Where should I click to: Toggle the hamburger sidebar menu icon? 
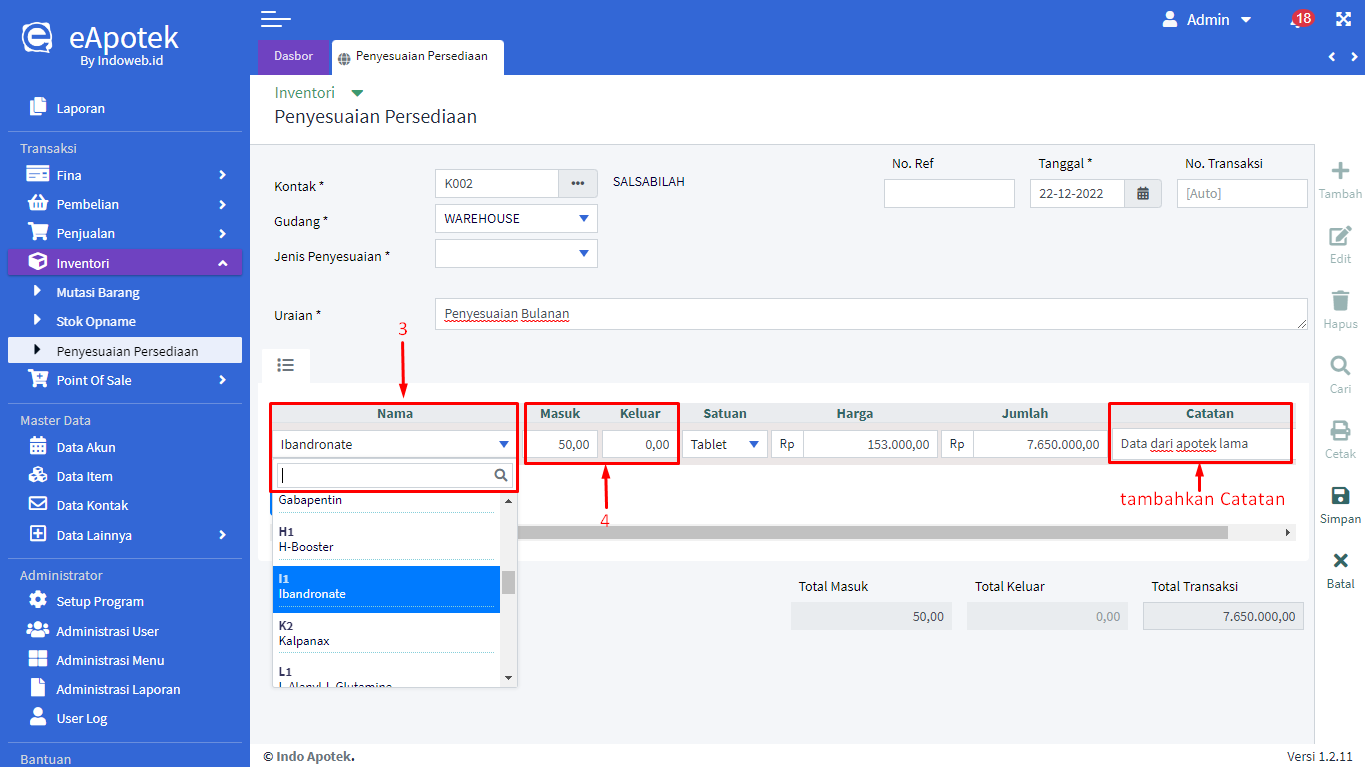275,19
